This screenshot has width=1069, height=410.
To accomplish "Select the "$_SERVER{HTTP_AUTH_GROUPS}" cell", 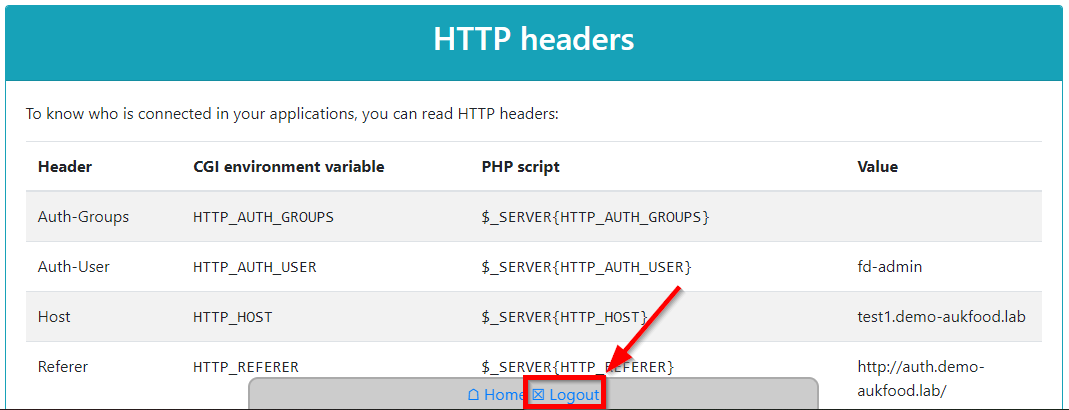I will pyautogui.click(x=596, y=217).
